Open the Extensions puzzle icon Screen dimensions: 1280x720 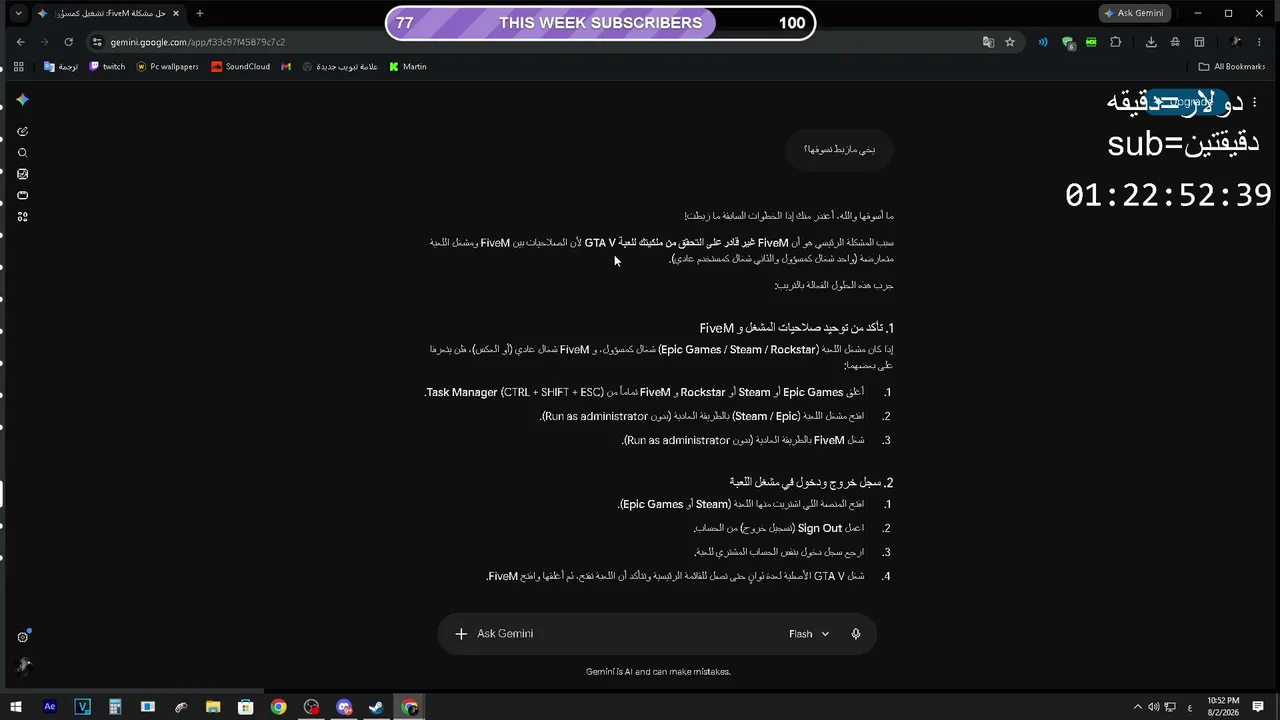tap(1116, 42)
